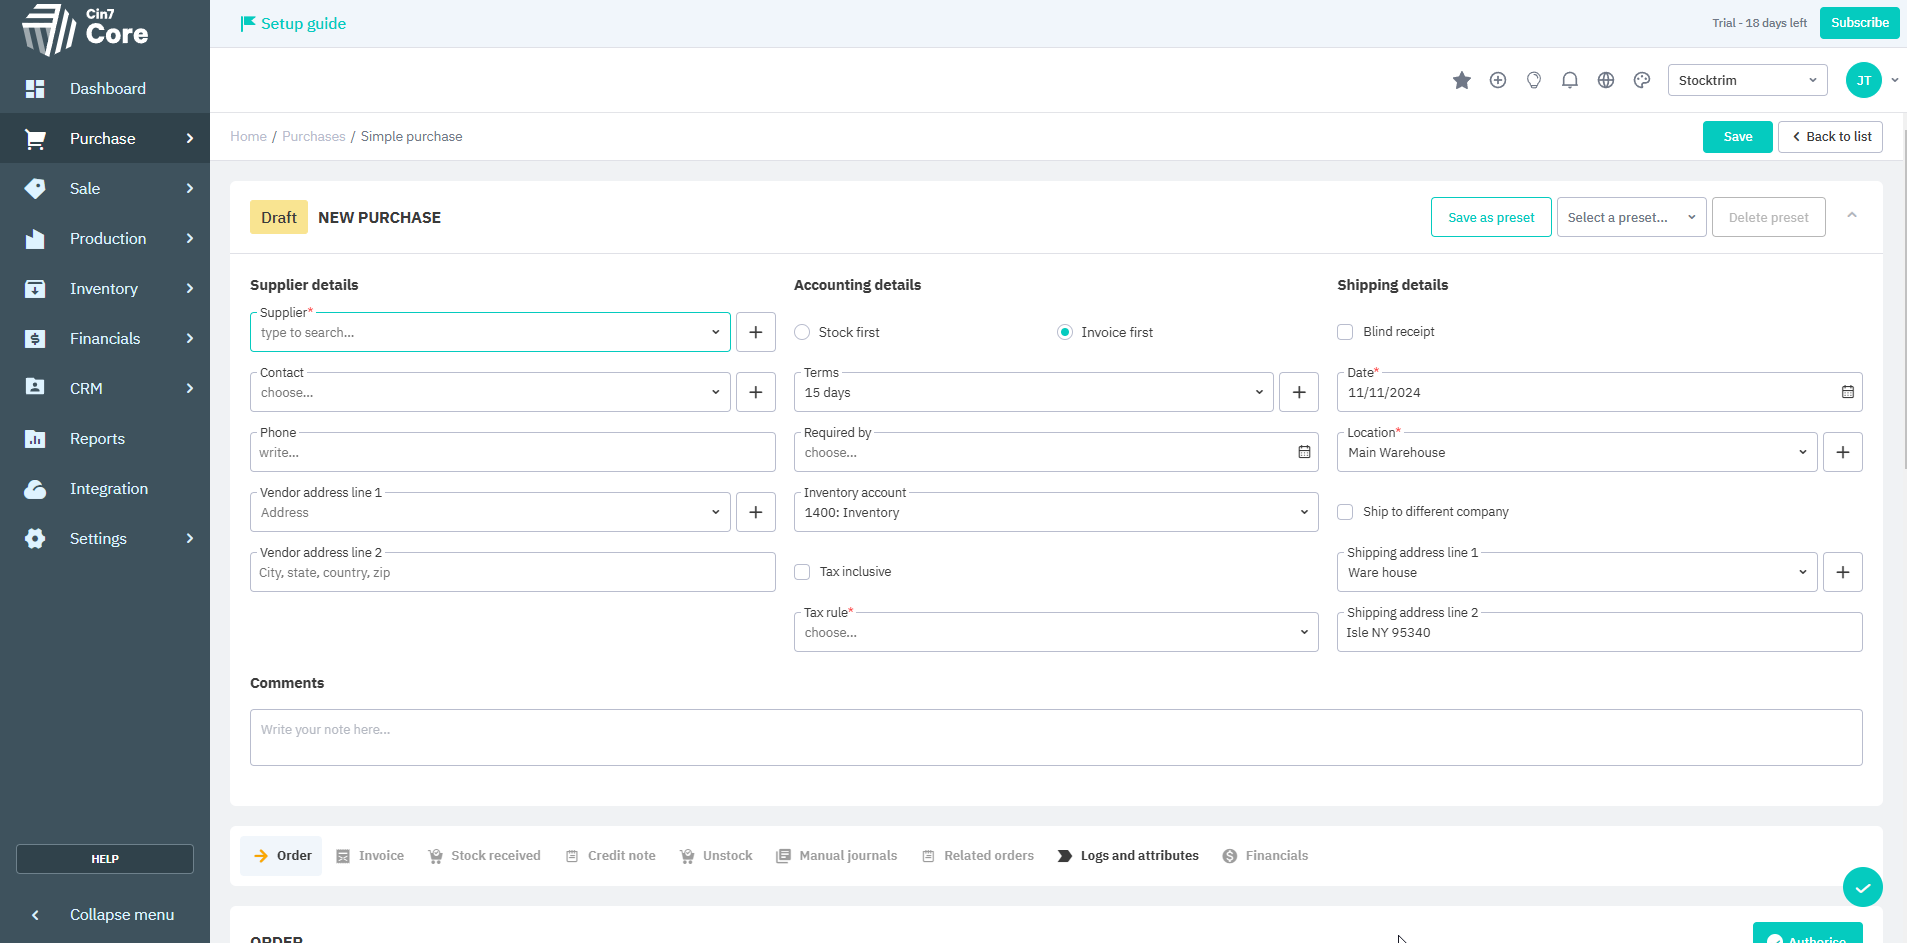Expand the Select a preset dropdown
Screen dimensions: 1907x943
click(x=1630, y=217)
